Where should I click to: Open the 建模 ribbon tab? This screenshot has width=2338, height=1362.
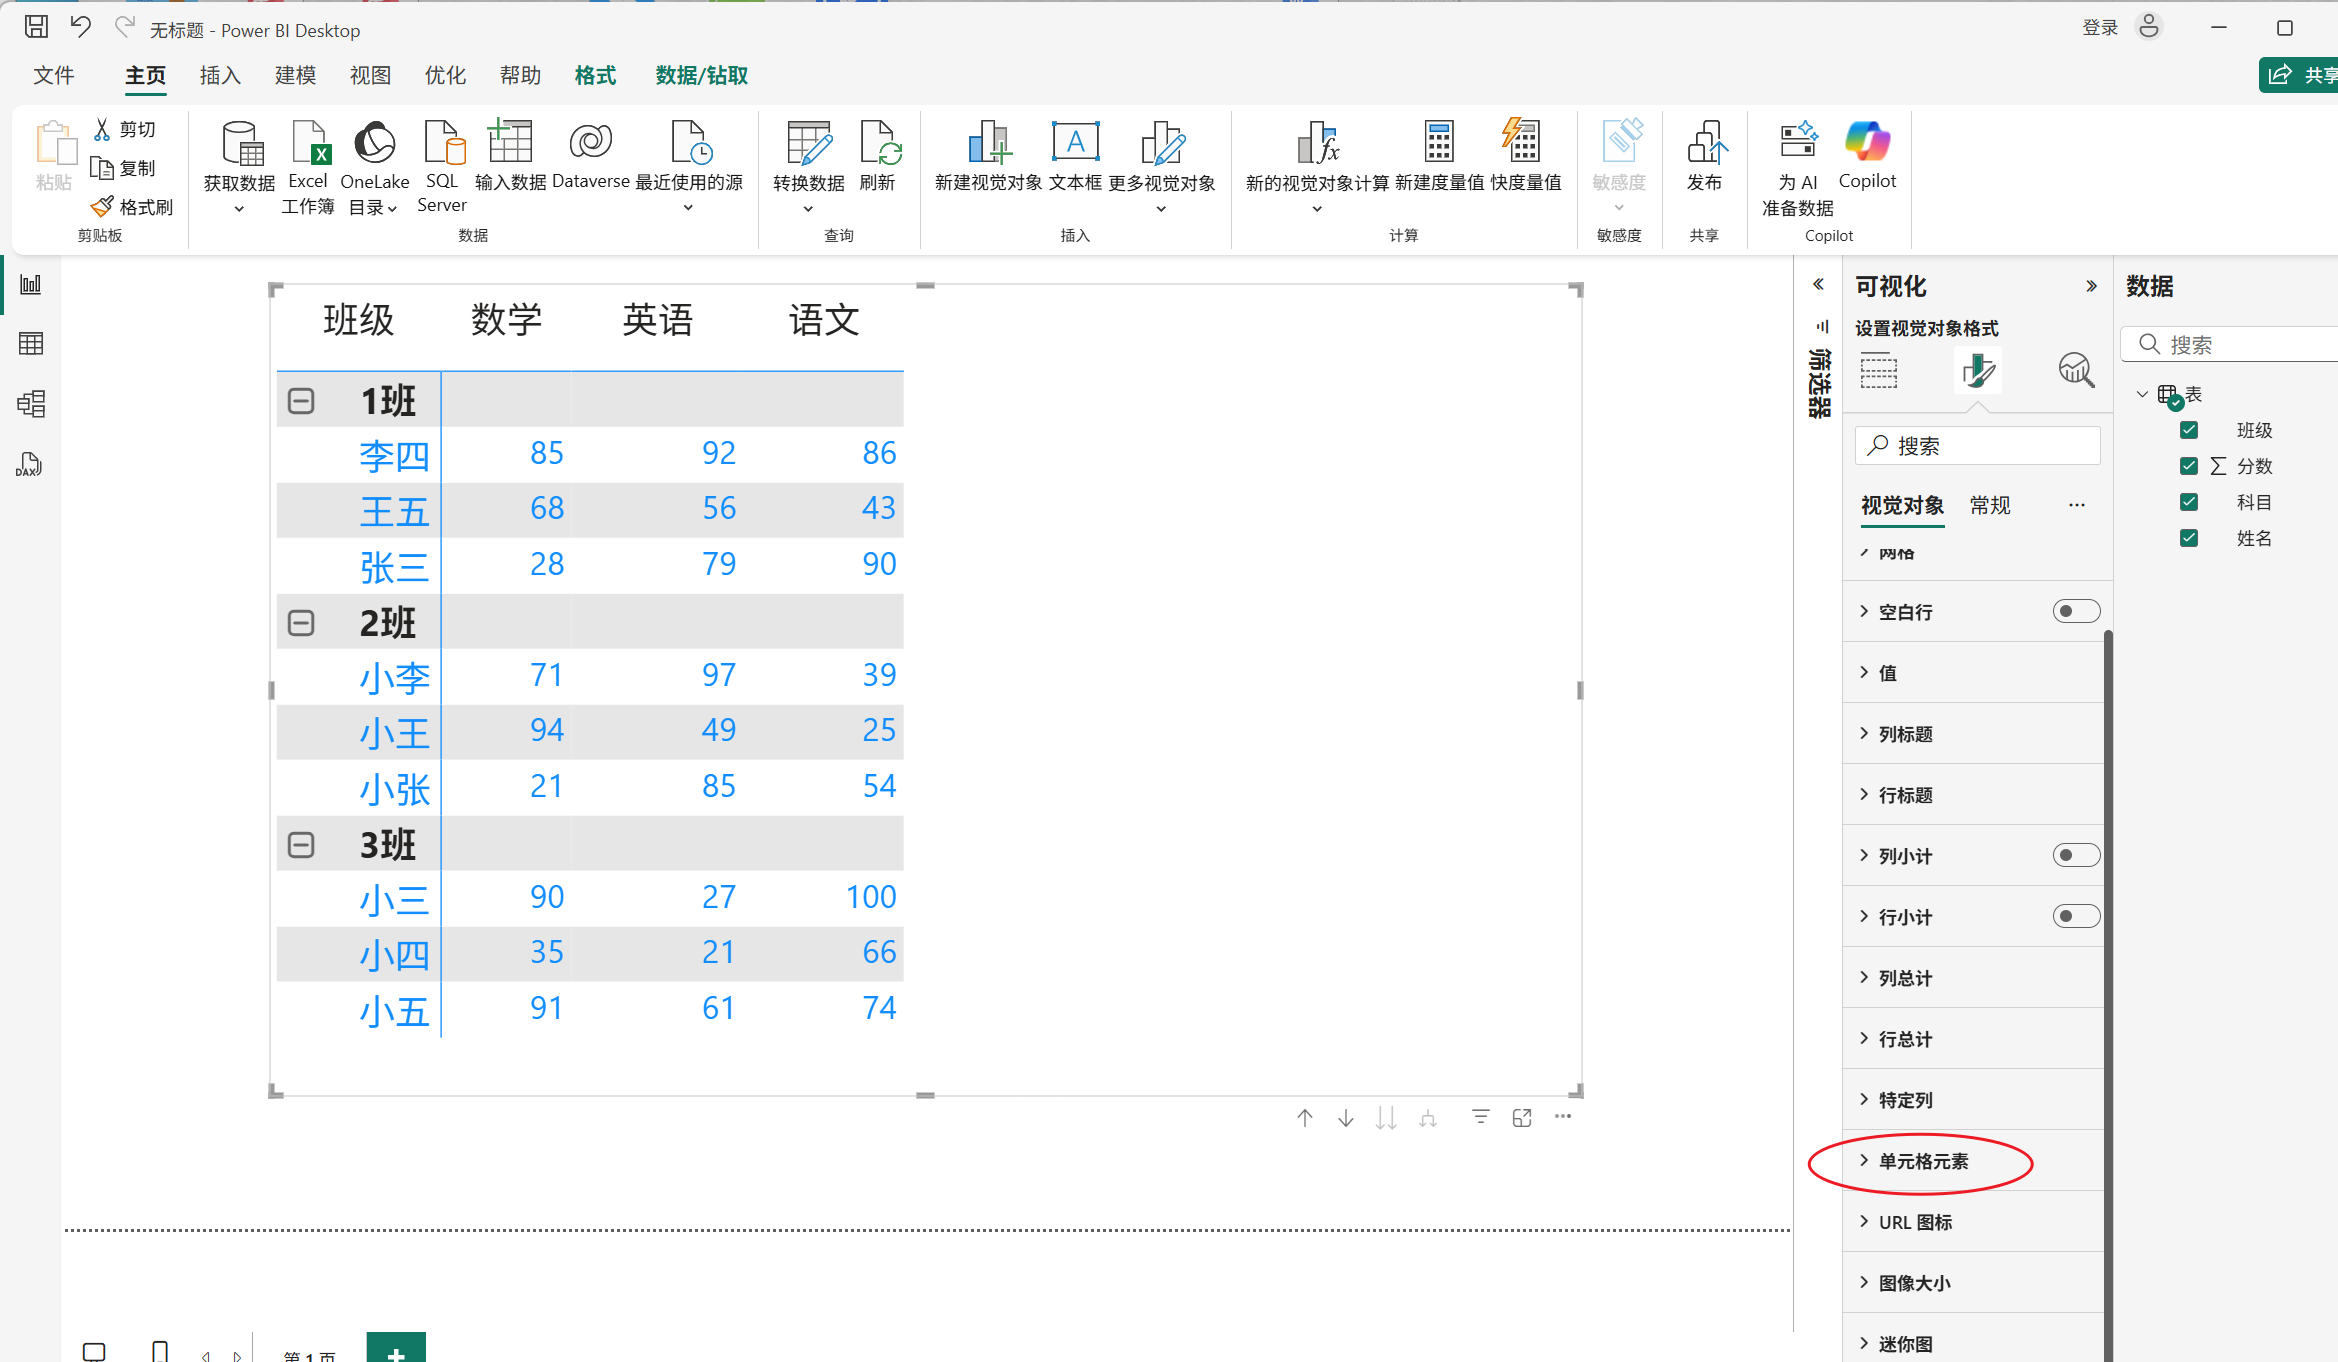(295, 76)
